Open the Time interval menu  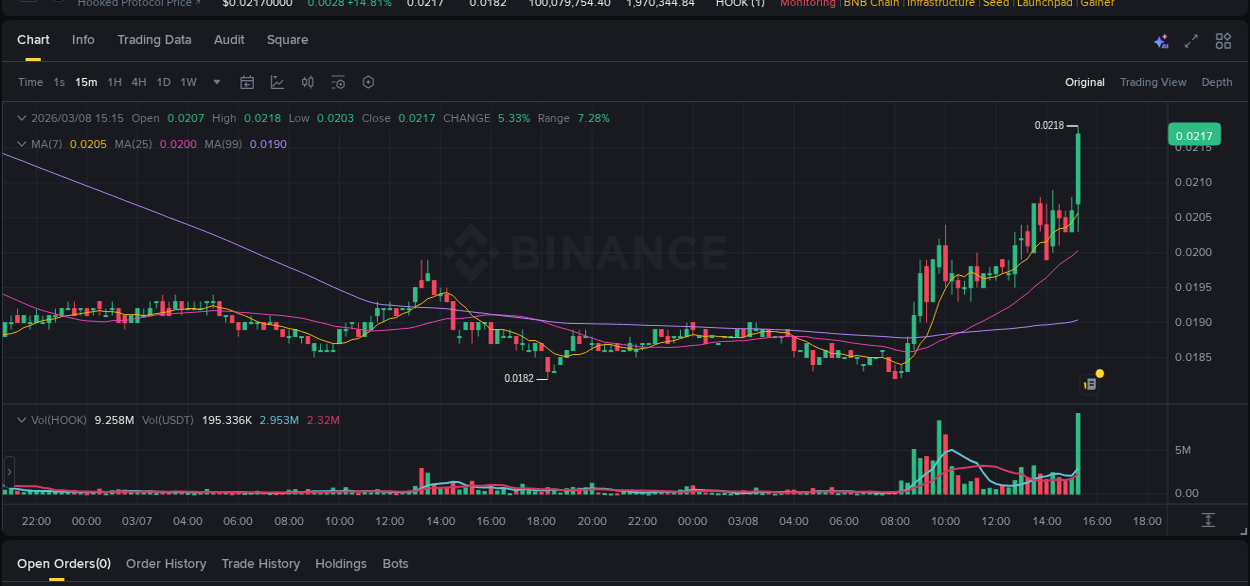pos(30,82)
